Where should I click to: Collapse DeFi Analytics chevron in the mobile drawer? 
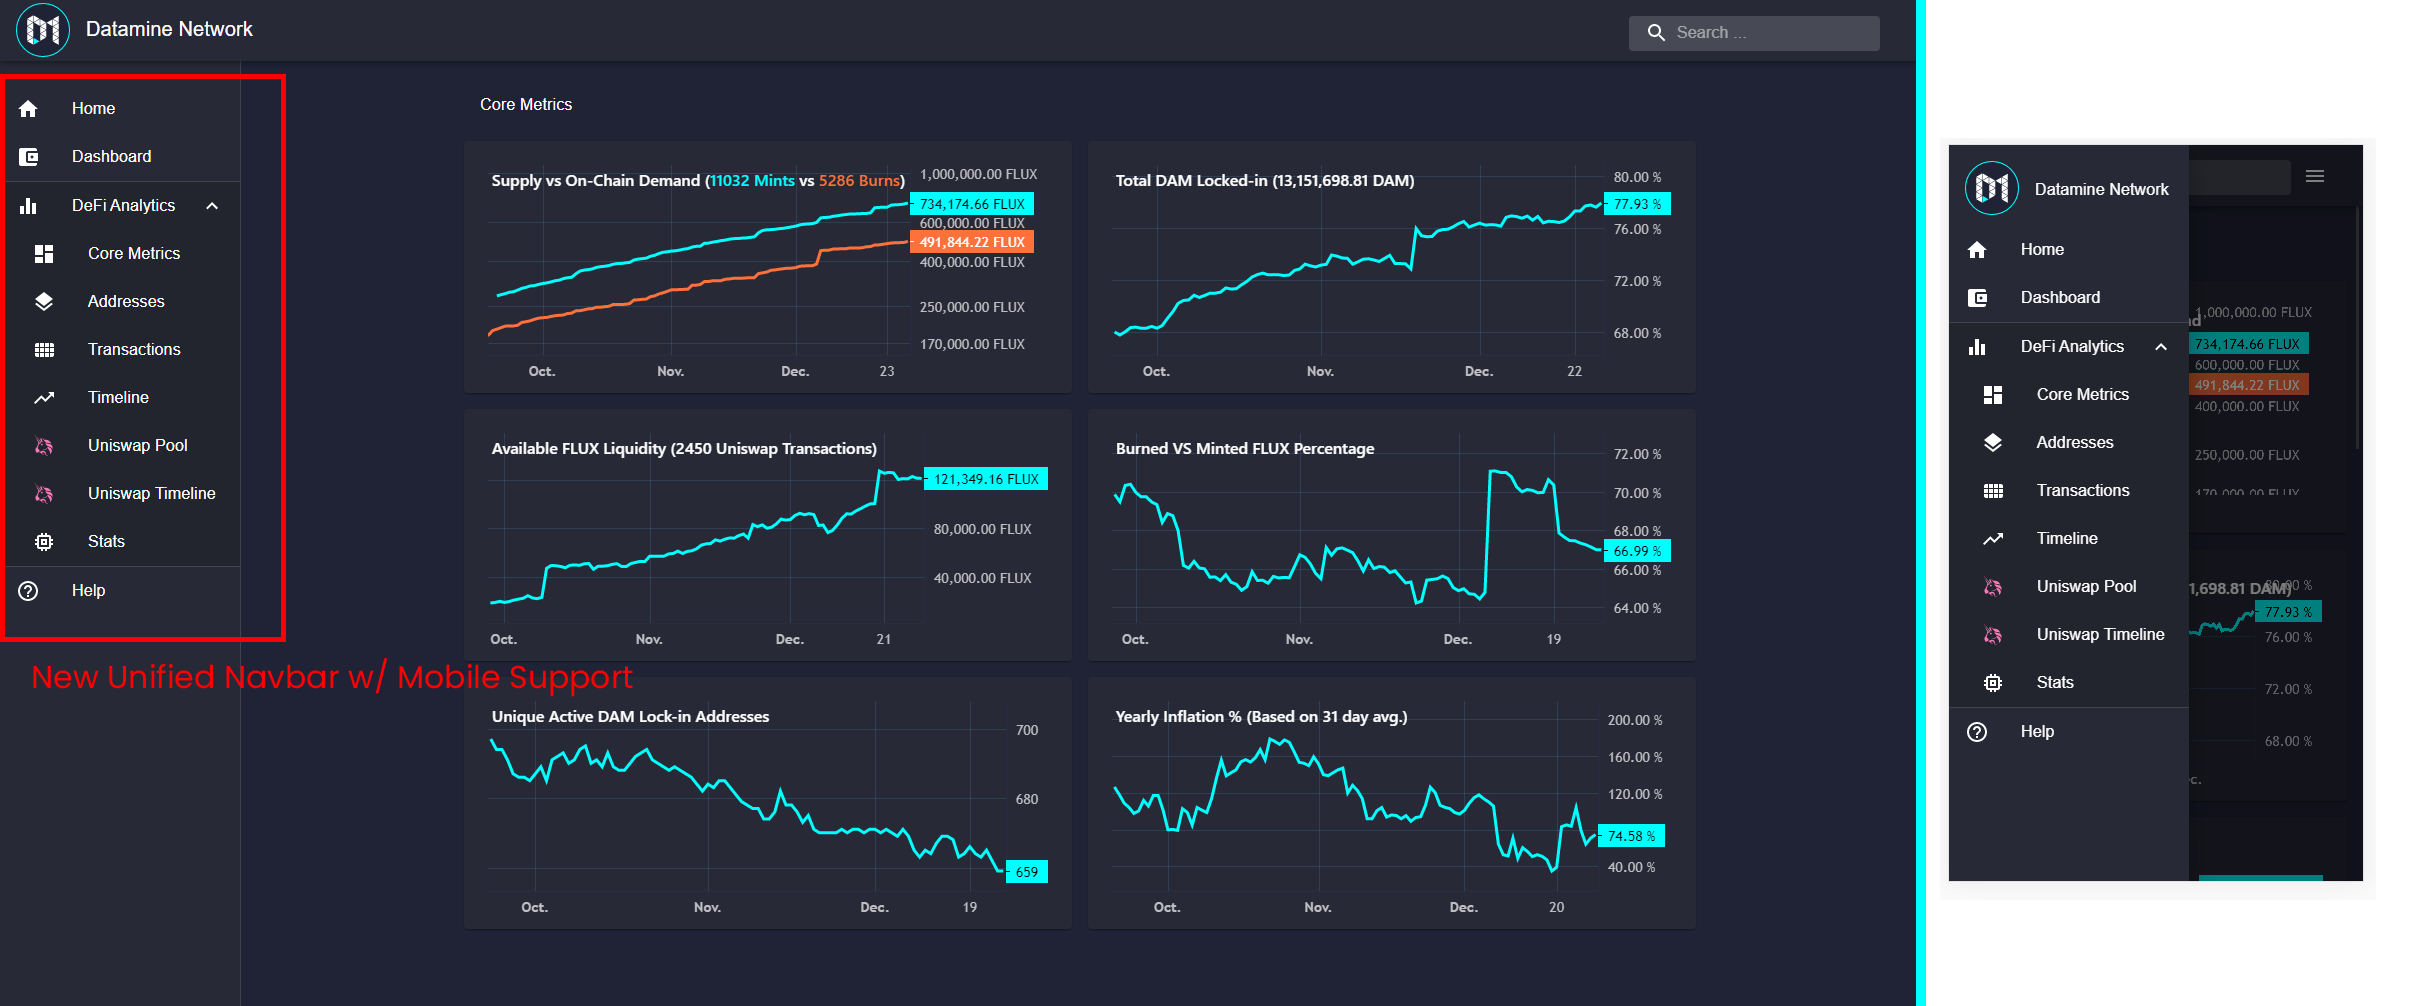(2161, 347)
